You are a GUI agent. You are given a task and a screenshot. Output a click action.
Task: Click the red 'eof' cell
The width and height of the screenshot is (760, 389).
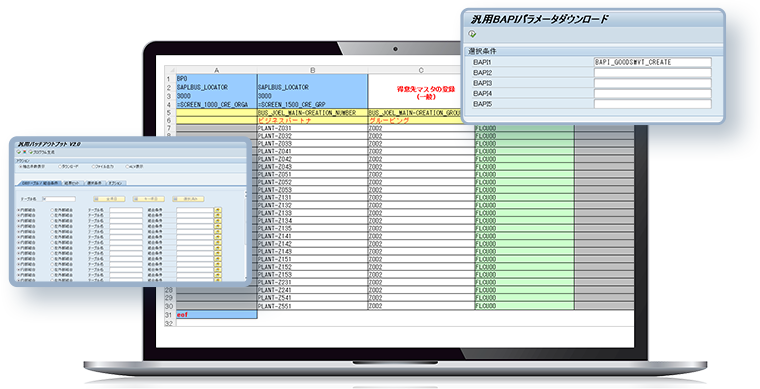pos(216,315)
